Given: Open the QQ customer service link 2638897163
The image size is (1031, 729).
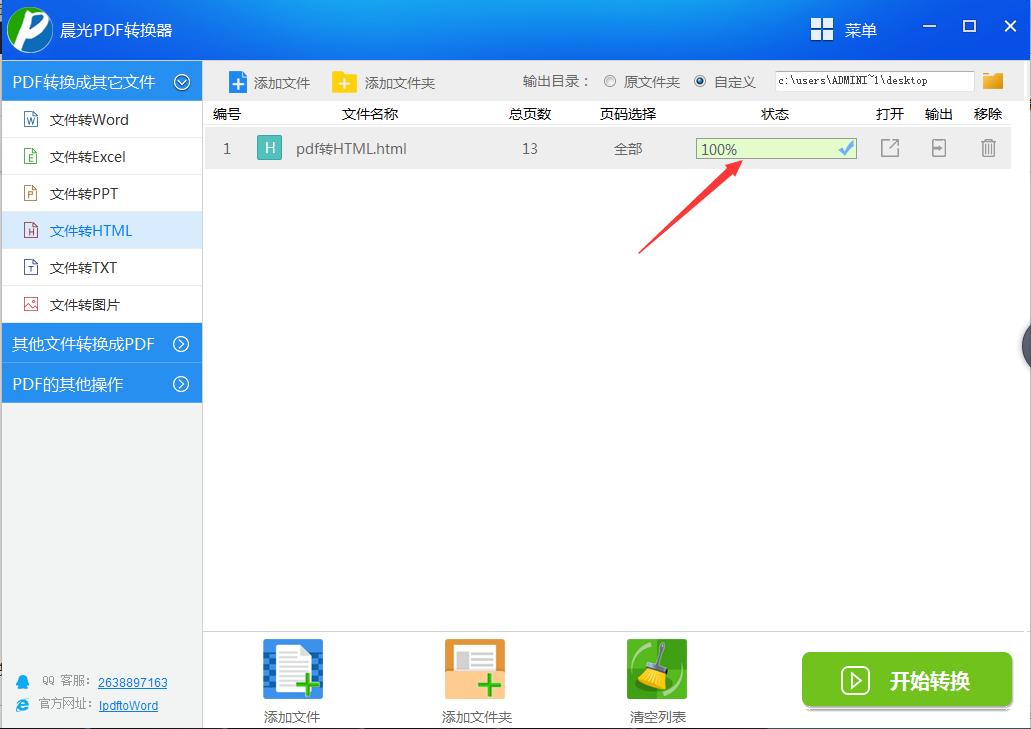Looking at the screenshot, I should [x=132, y=682].
